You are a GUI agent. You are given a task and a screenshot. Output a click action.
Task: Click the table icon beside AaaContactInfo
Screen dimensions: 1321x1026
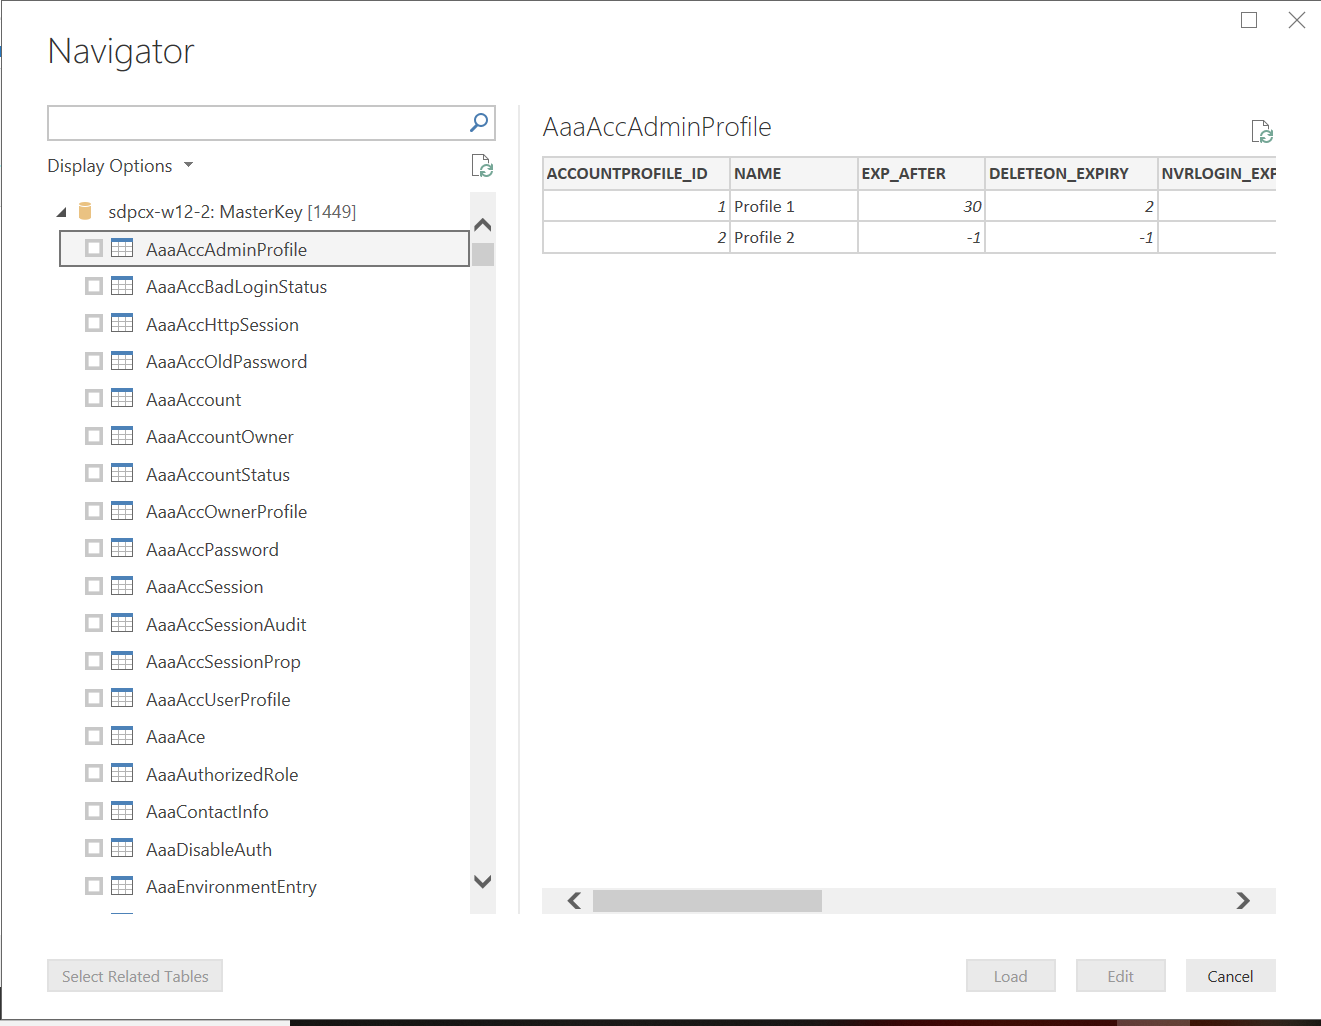click(x=122, y=811)
